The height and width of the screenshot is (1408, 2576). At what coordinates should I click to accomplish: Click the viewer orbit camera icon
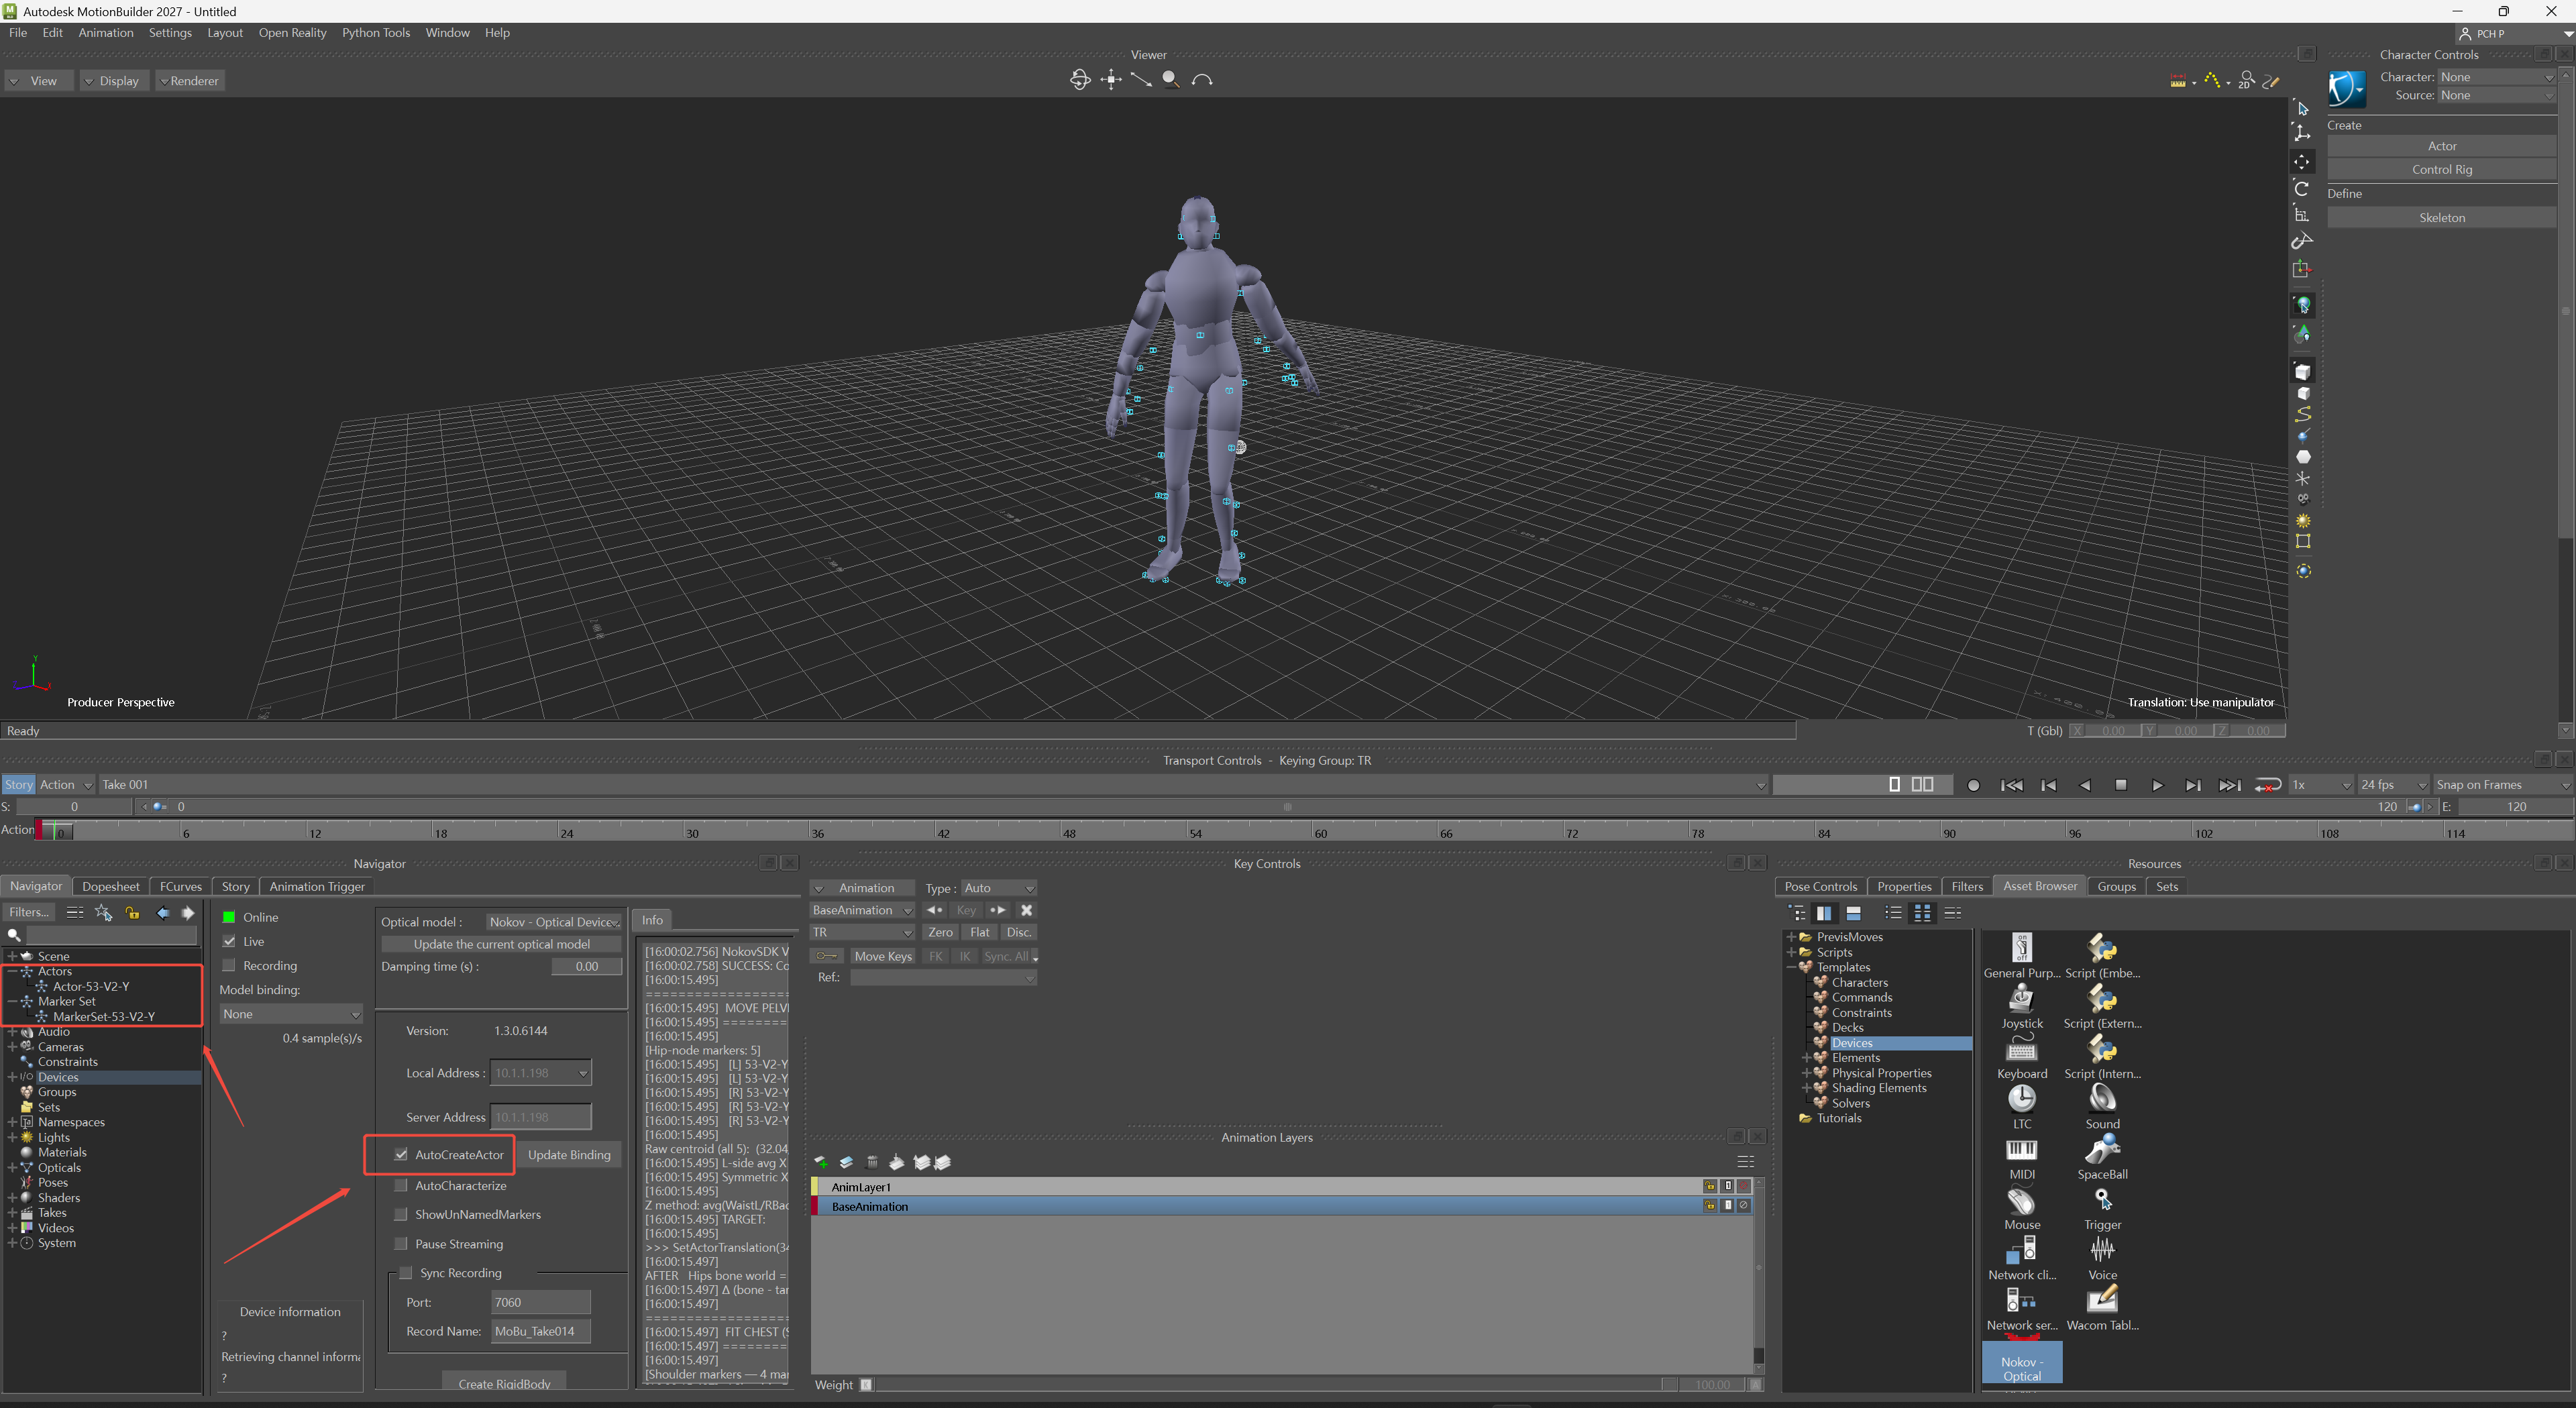pyautogui.click(x=1079, y=80)
